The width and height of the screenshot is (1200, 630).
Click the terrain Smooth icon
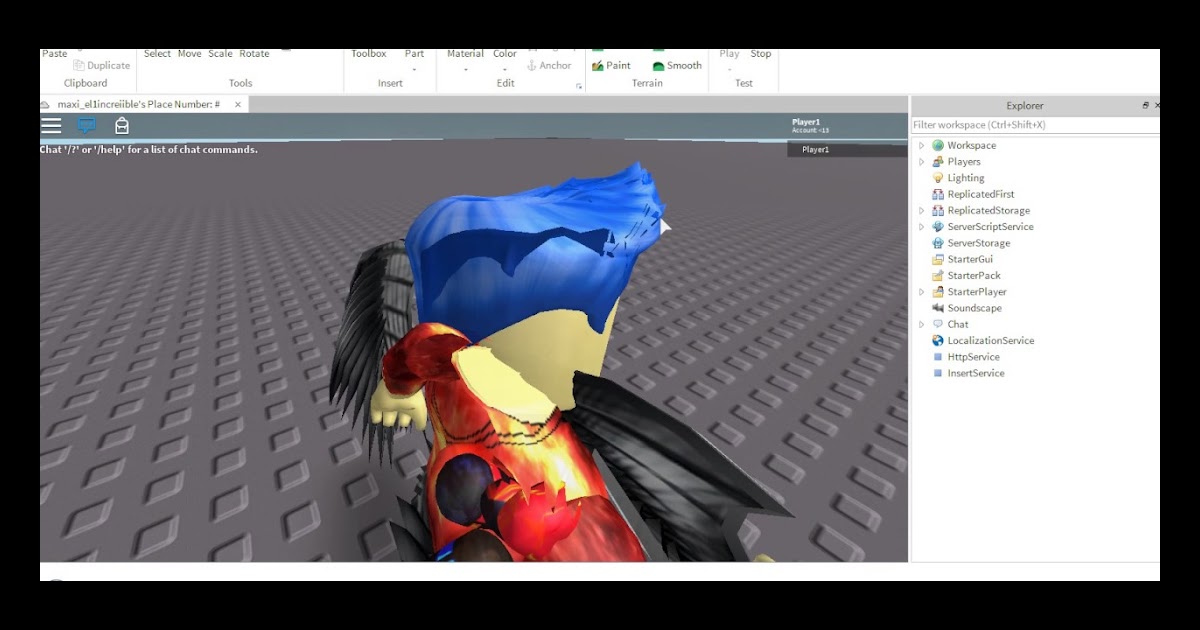click(x=659, y=66)
